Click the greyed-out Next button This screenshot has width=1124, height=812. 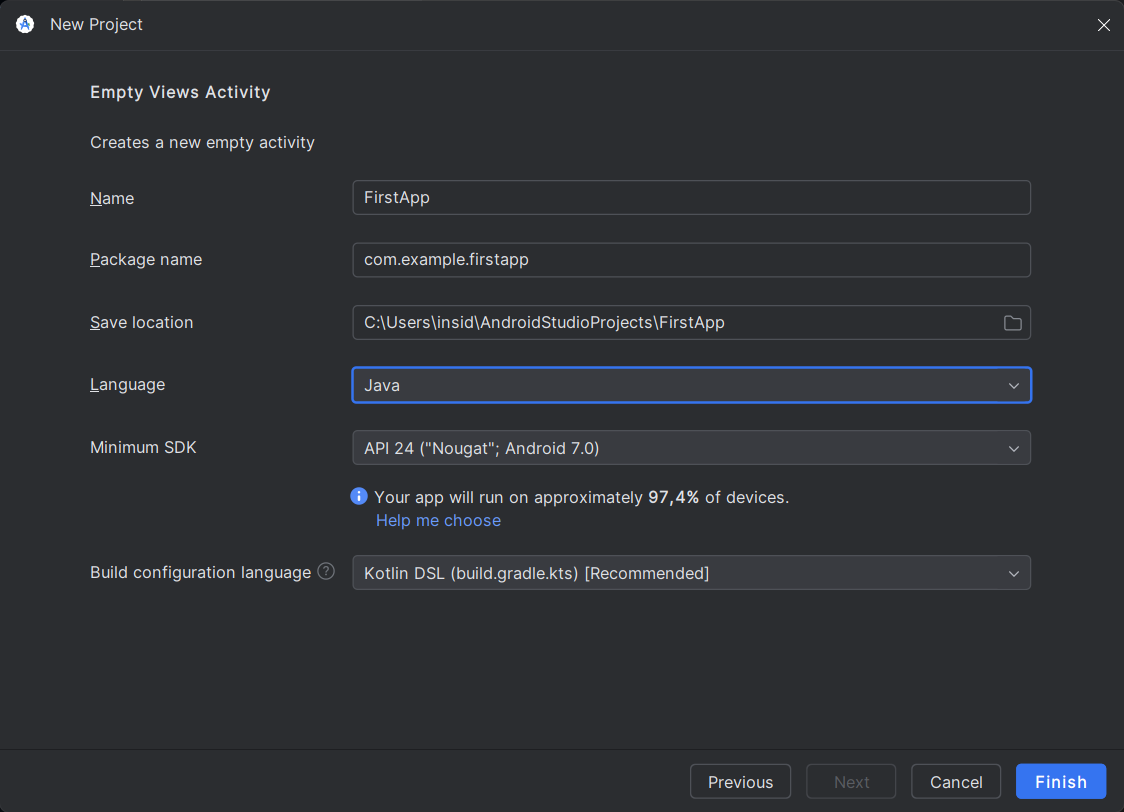point(851,782)
